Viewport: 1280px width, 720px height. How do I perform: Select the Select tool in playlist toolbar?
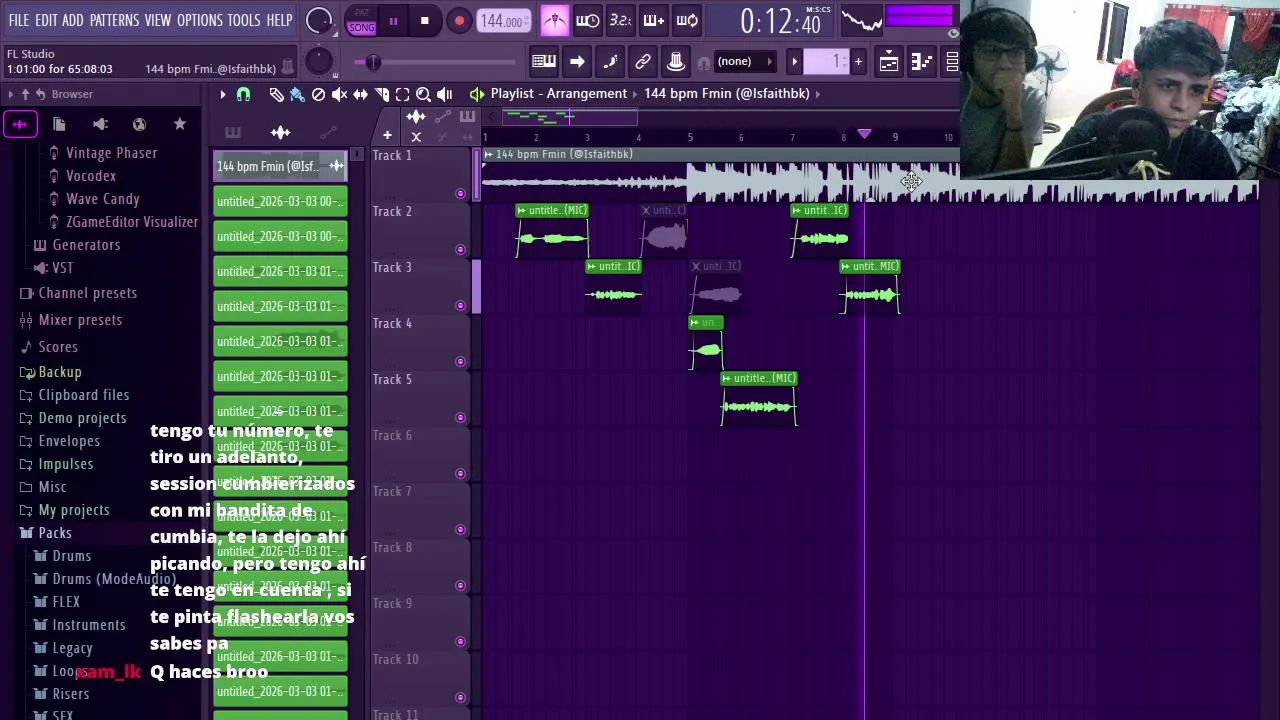[402, 94]
